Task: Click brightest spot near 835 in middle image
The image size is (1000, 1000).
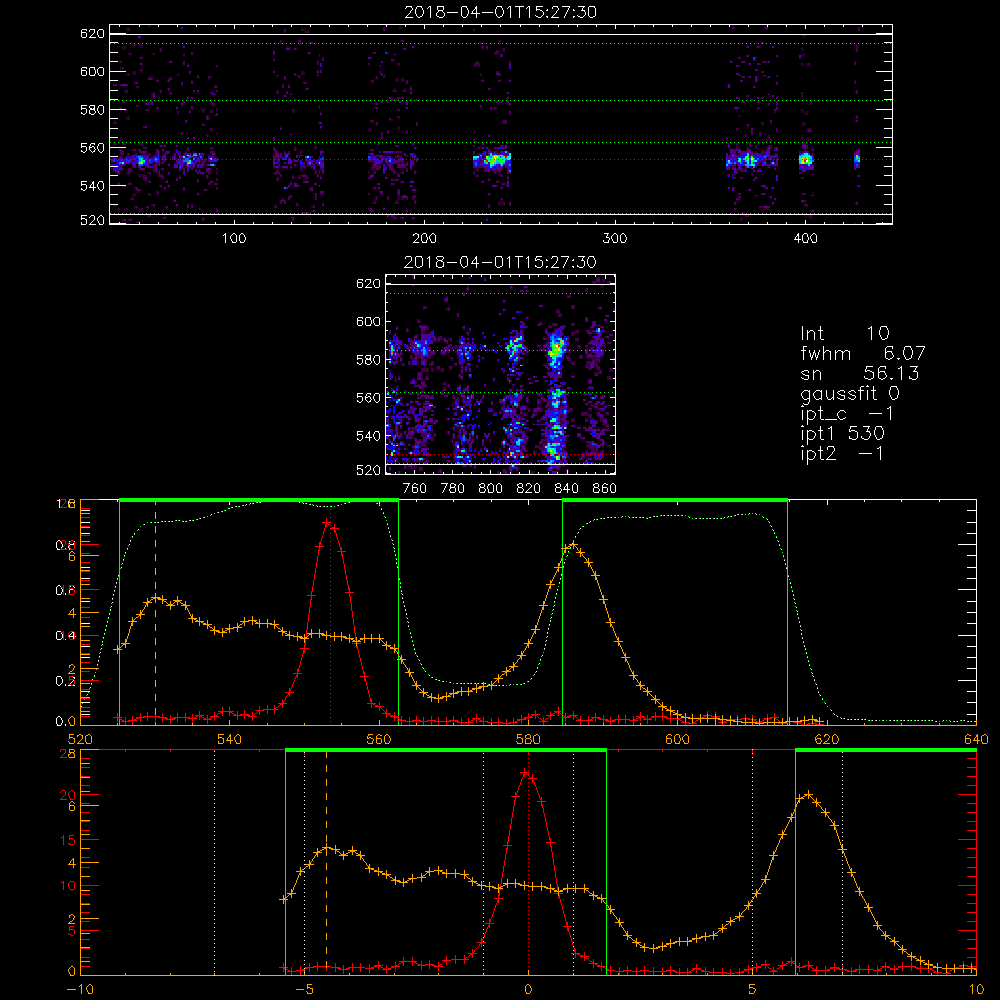Action: (x=557, y=348)
